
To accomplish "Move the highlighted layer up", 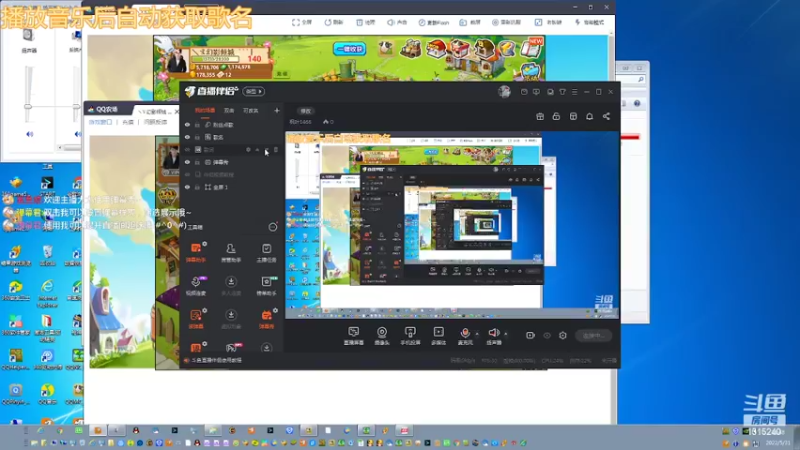I will 258,149.
